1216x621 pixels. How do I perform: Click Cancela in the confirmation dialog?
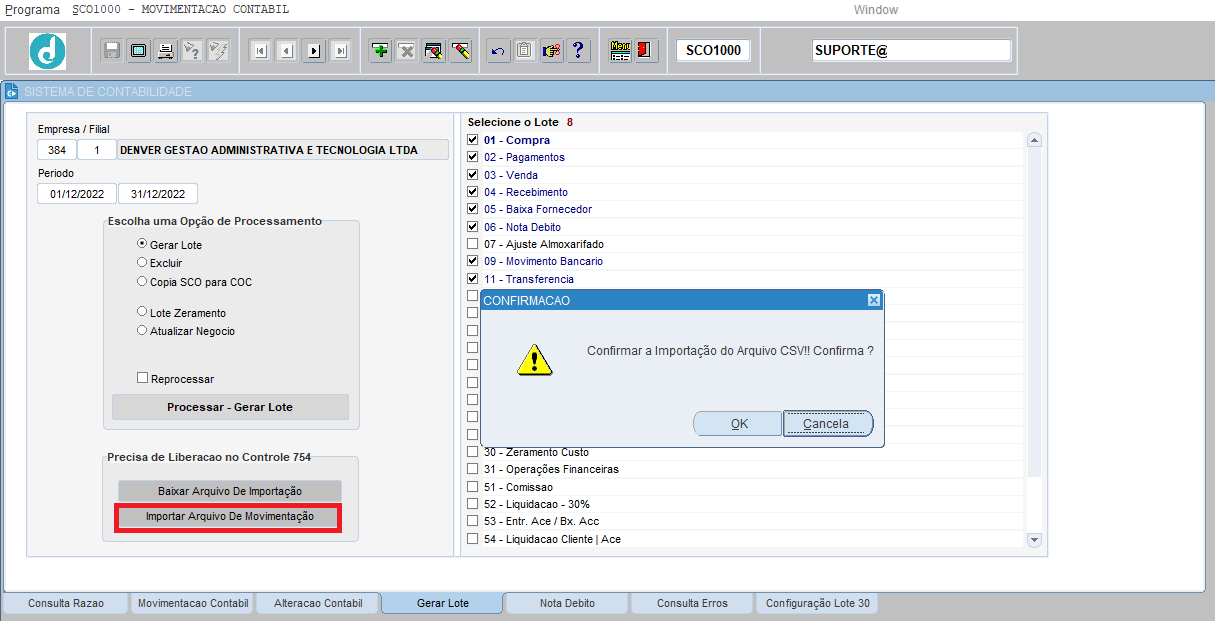coord(828,424)
